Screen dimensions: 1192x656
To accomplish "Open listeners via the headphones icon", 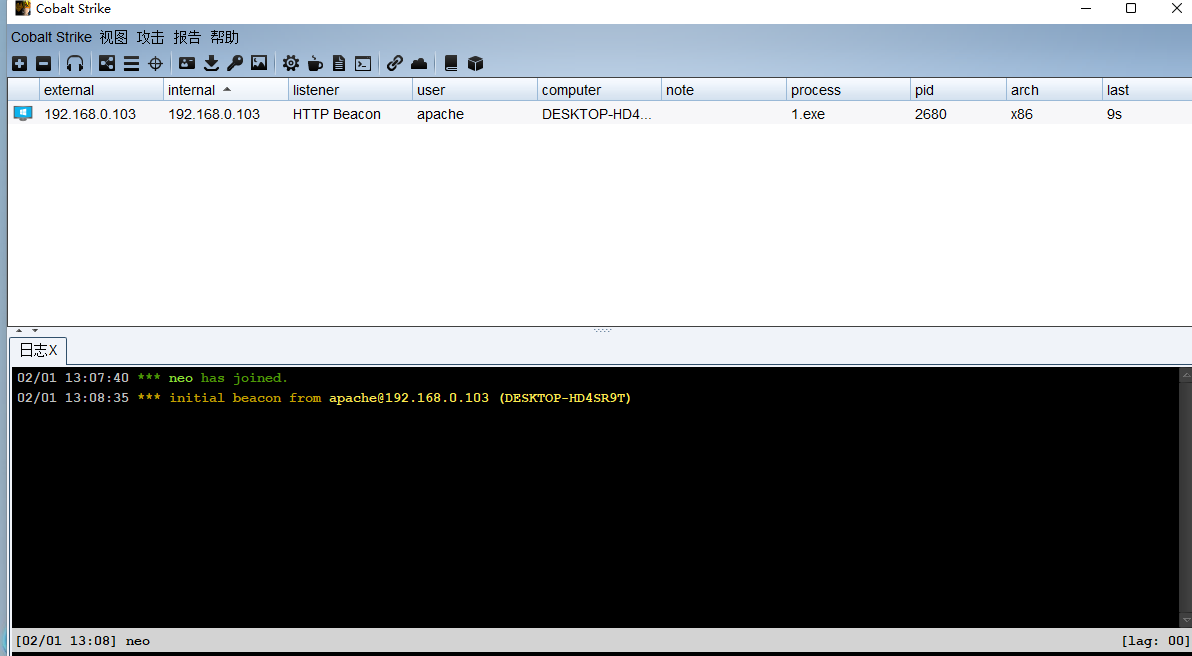I will click(74, 64).
